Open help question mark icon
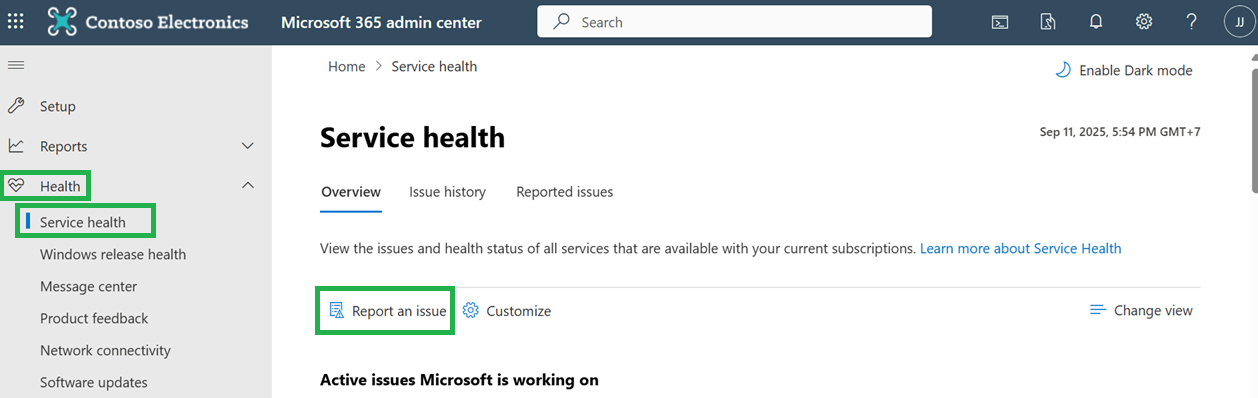This screenshot has width=1258, height=398. (1192, 22)
